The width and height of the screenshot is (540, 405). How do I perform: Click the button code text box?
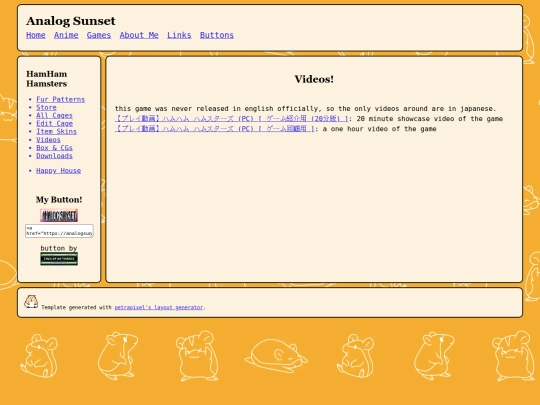coord(59,231)
